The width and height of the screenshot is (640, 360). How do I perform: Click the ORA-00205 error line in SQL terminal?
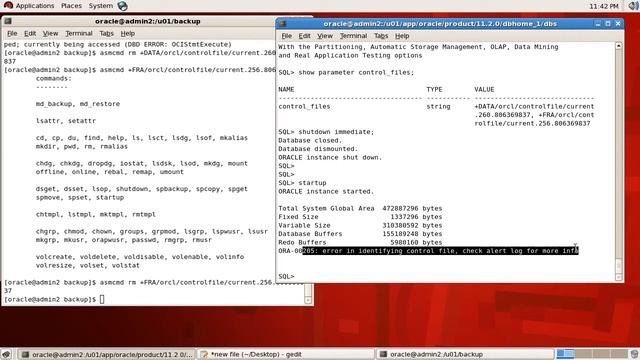tap(428, 251)
